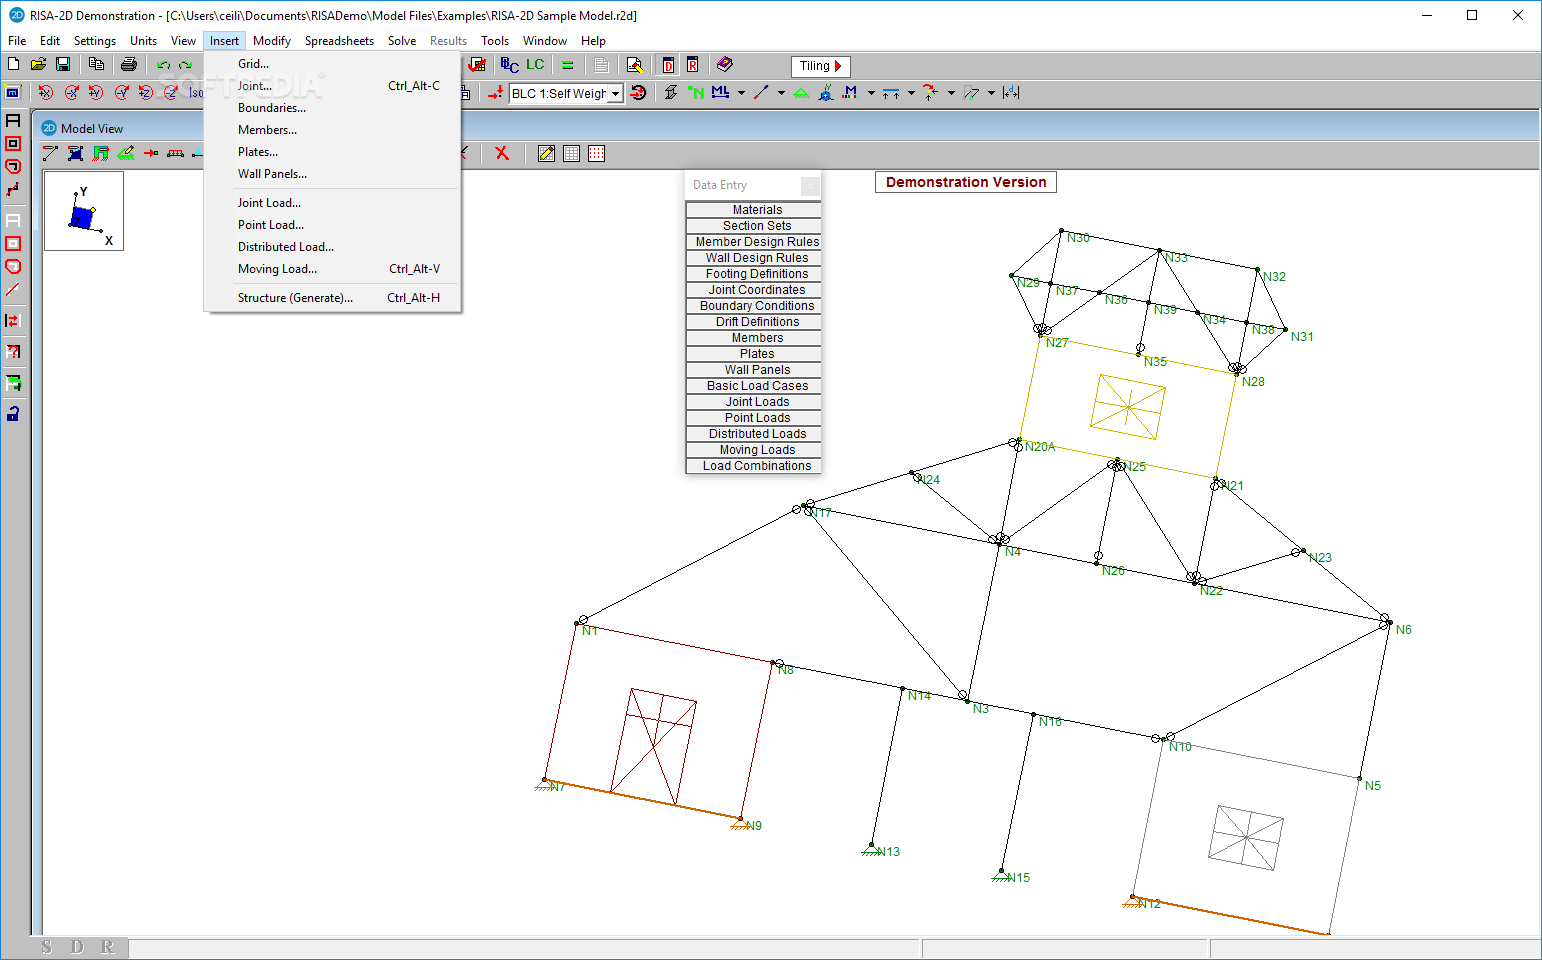Click the S indicator in status bar

click(x=47, y=947)
